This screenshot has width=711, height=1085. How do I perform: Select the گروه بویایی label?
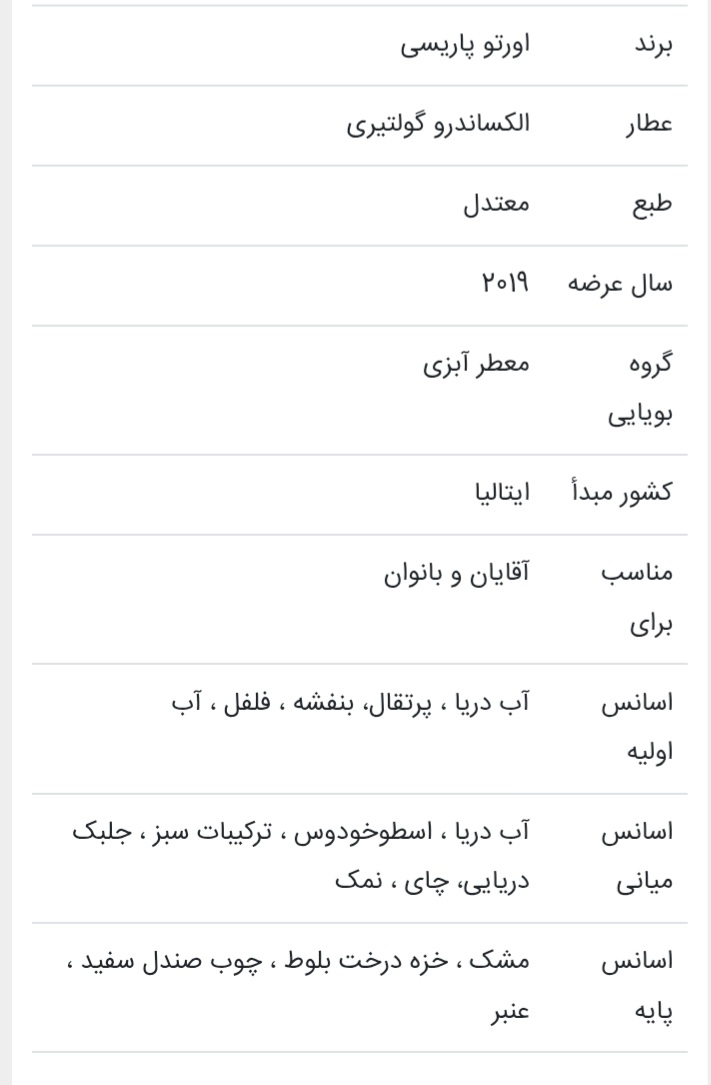tap(642, 390)
